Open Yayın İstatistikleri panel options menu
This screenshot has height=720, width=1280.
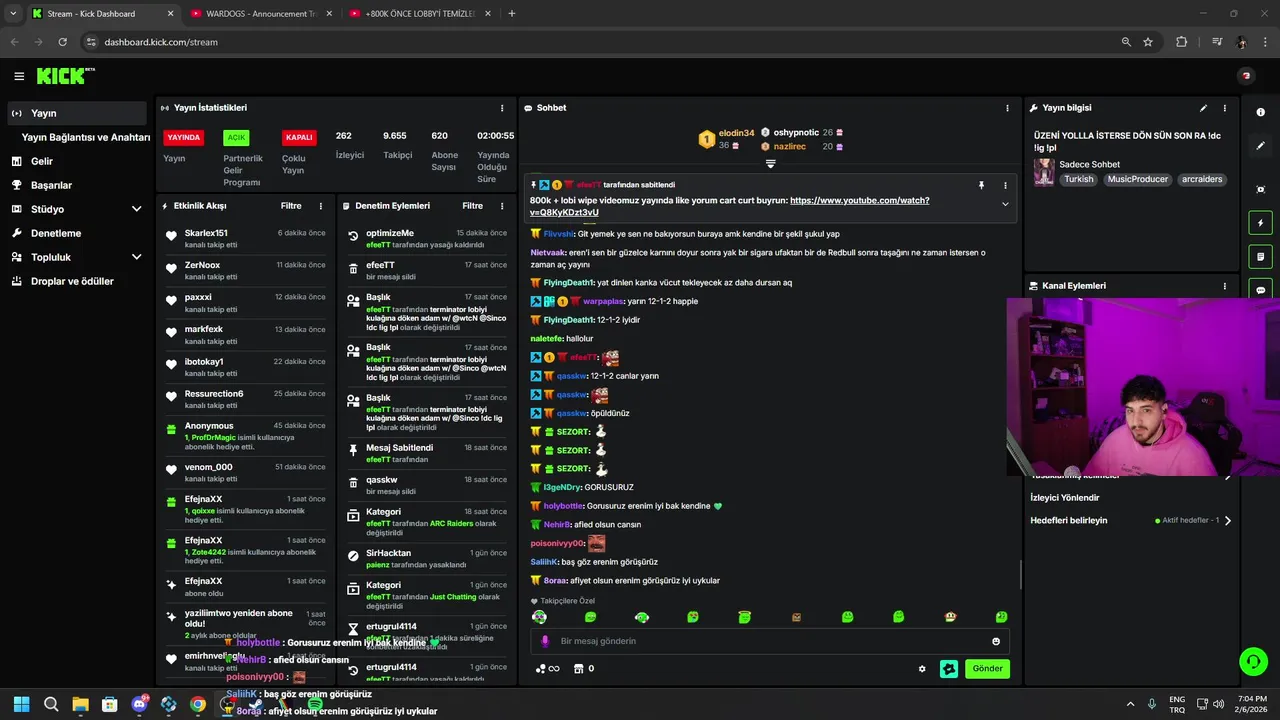click(x=502, y=108)
